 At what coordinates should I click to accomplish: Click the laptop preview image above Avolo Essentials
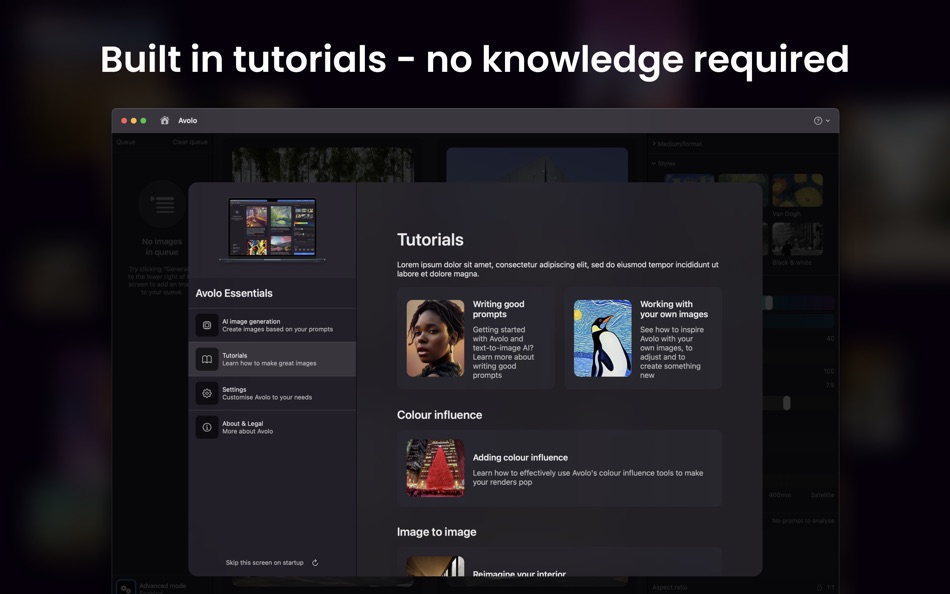(272, 230)
